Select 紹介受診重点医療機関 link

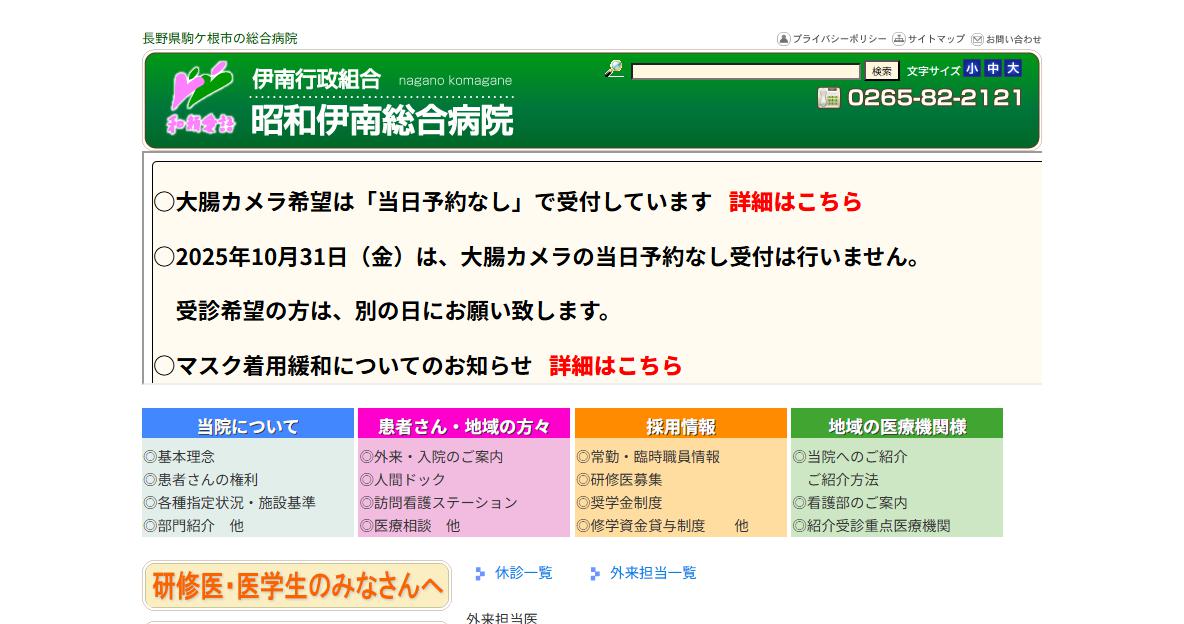coord(871,526)
